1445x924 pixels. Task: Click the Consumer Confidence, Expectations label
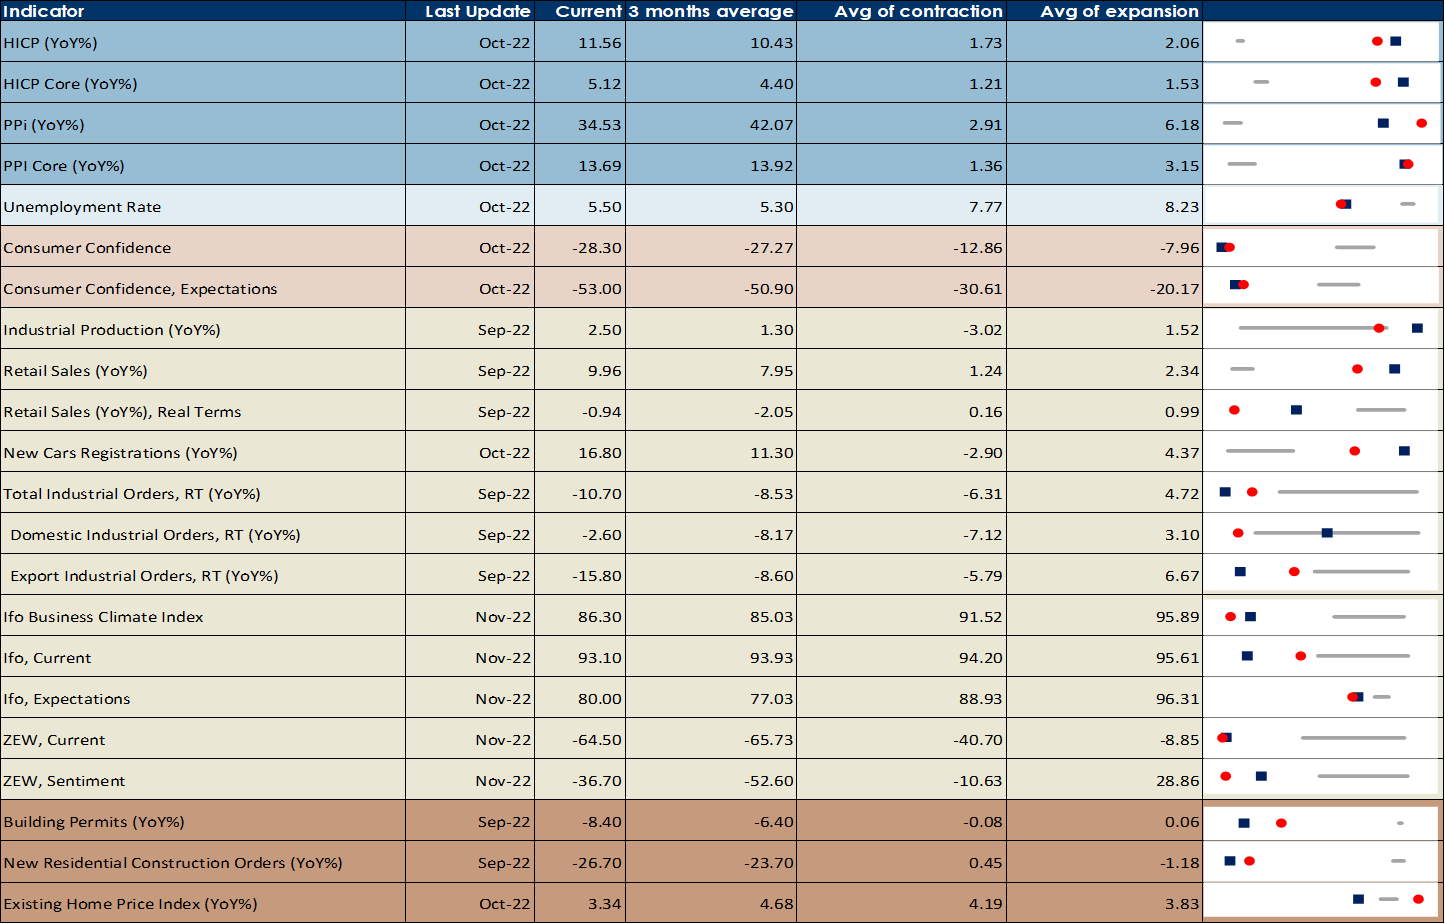point(140,289)
